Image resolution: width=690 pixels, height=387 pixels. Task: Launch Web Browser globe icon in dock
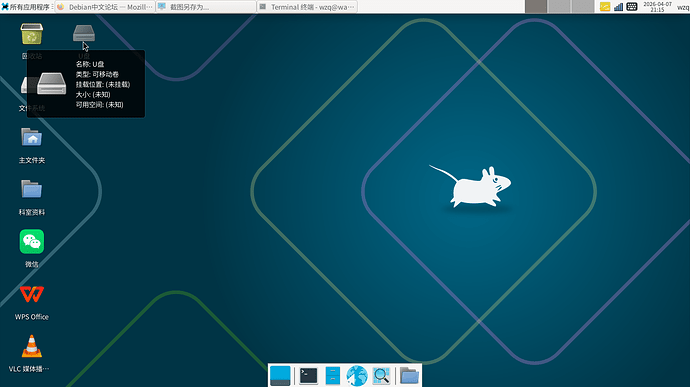pyautogui.click(x=357, y=376)
